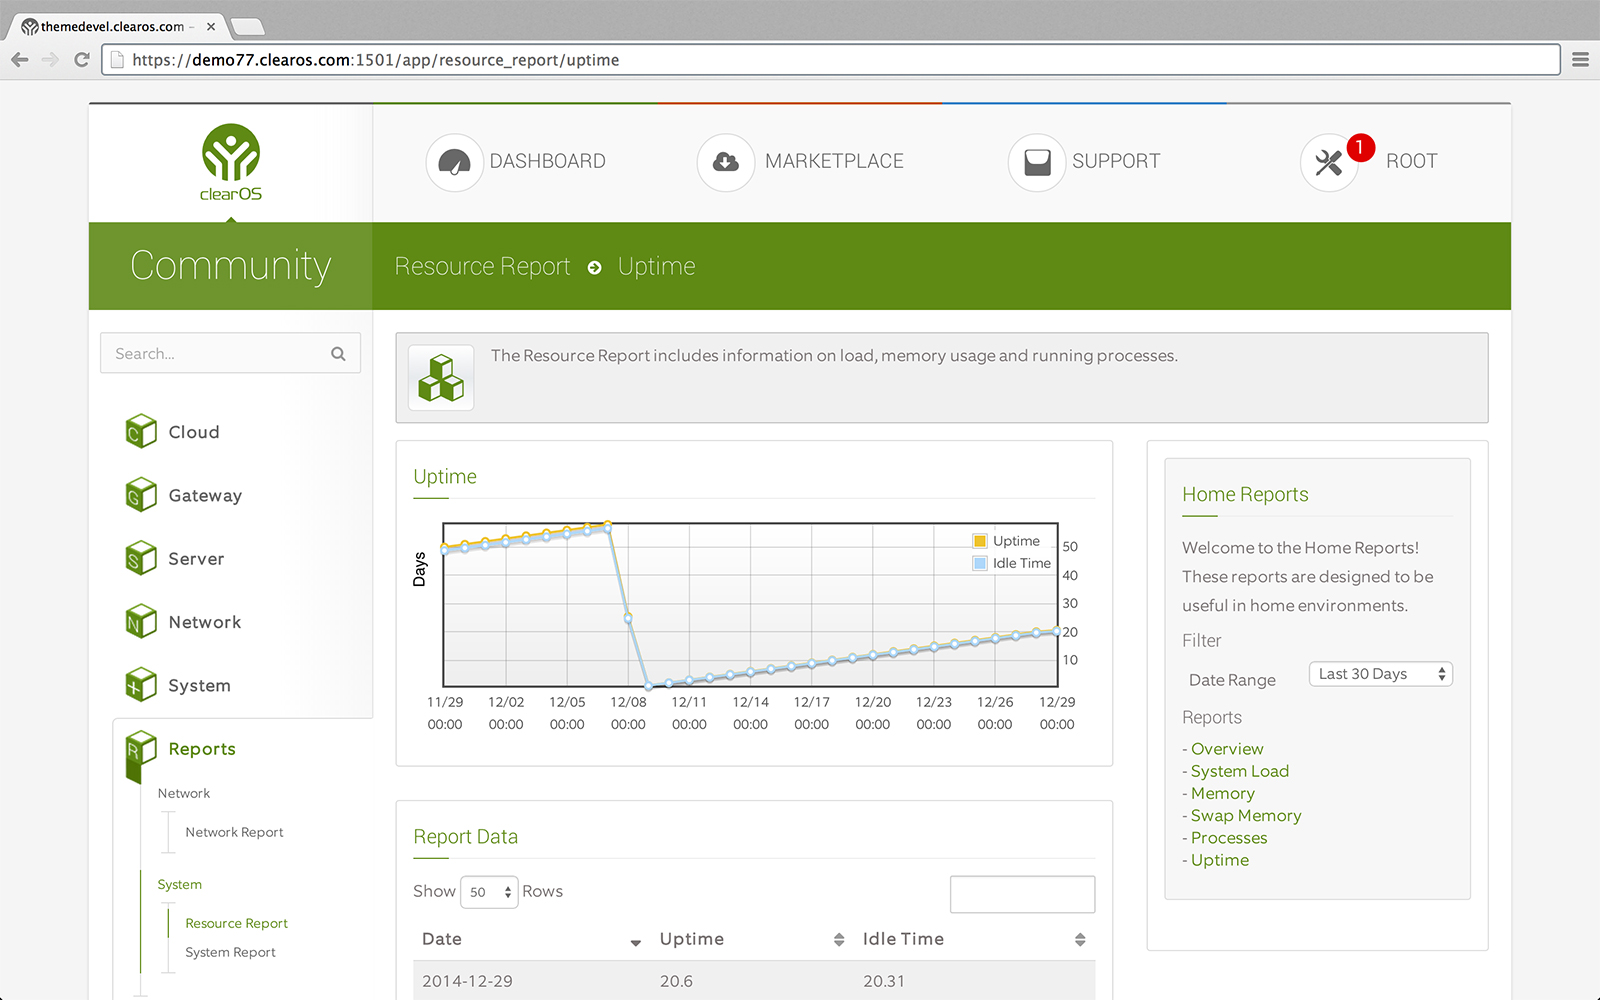
Task: Open the Dashboard gauge icon
Action: (454, 162)
